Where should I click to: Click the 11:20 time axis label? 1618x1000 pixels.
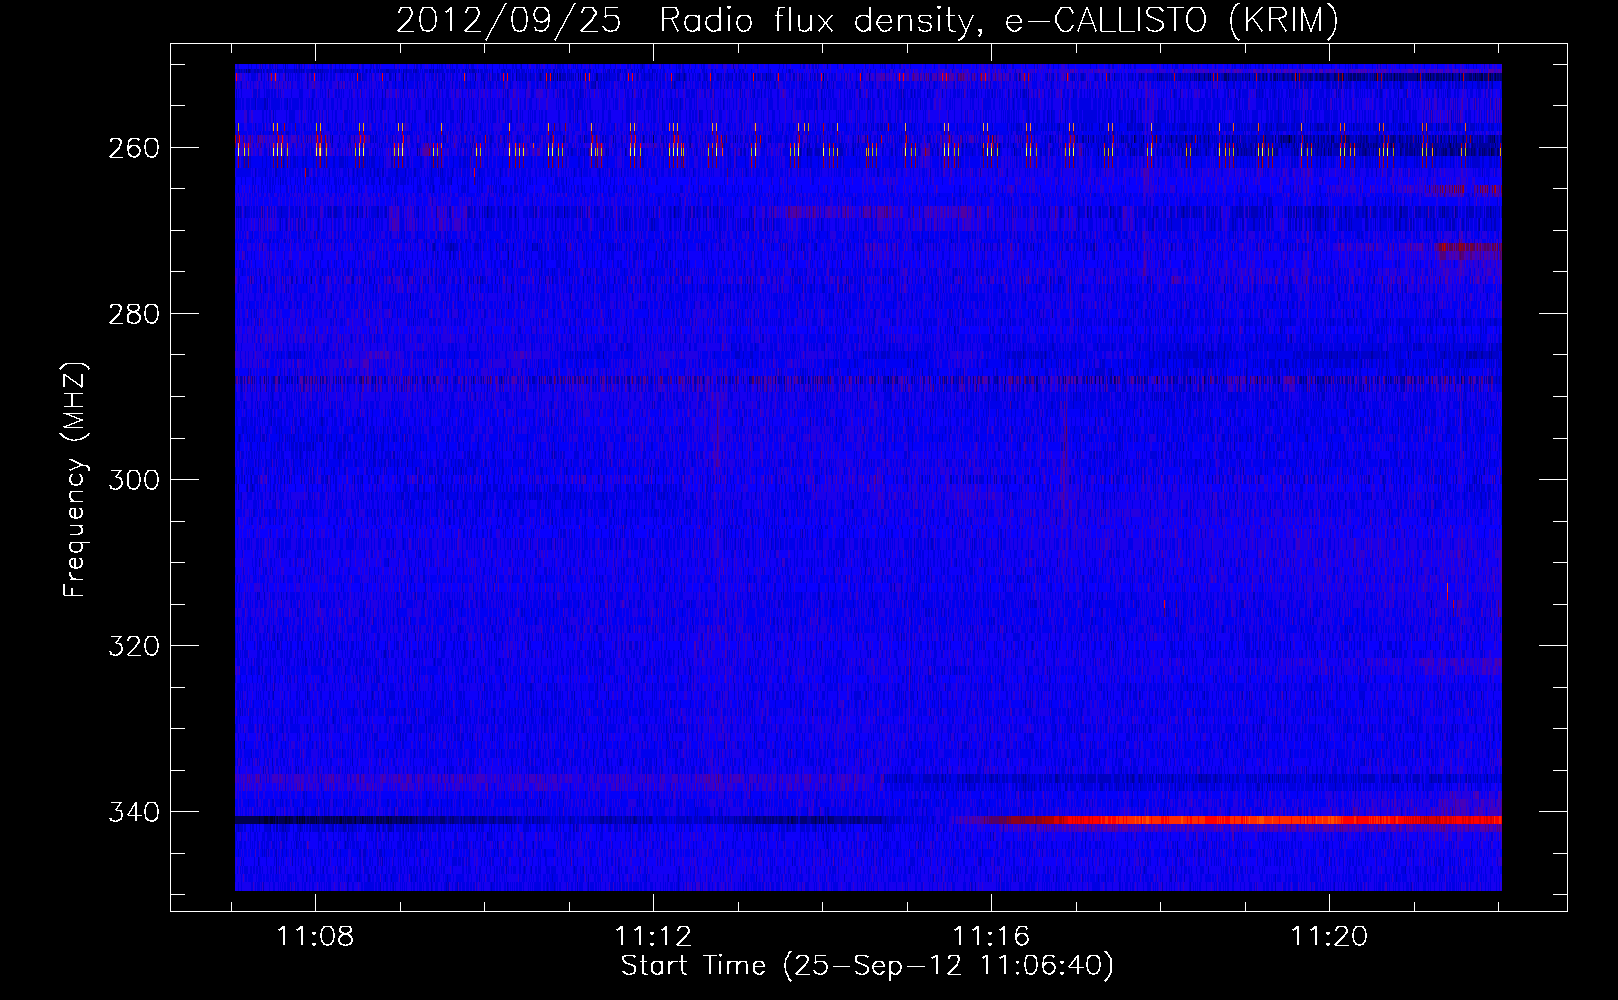1329,937
